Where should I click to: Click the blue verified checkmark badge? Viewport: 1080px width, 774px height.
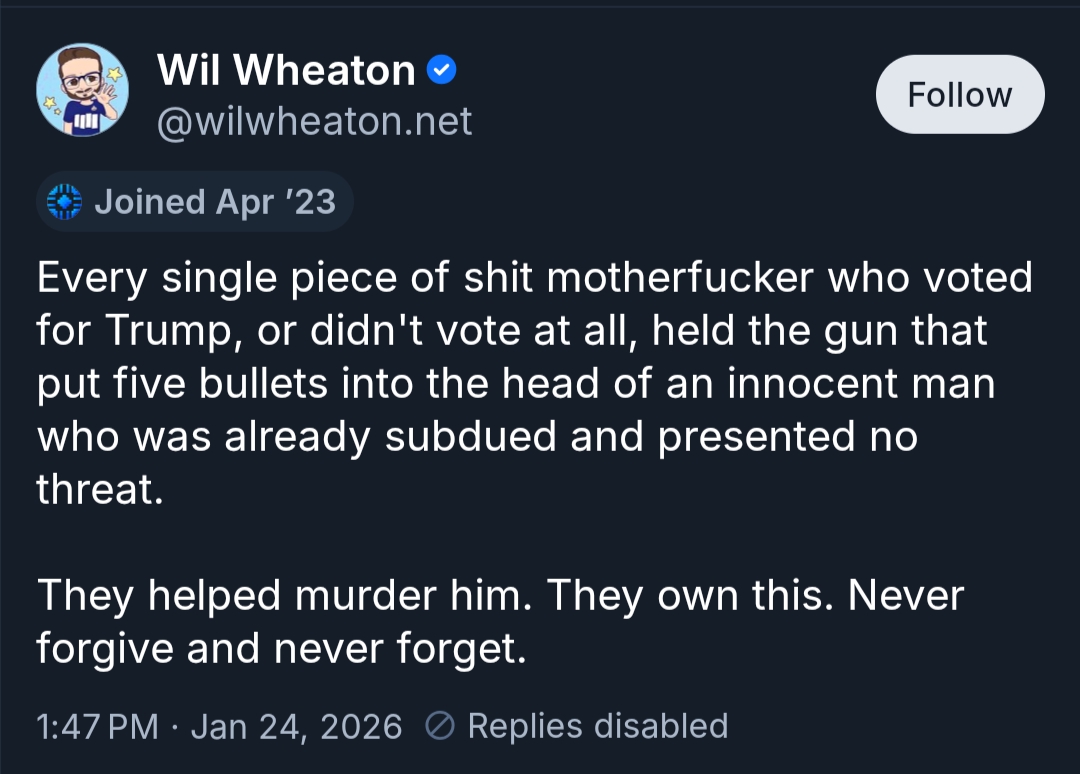tap(442, 70)
